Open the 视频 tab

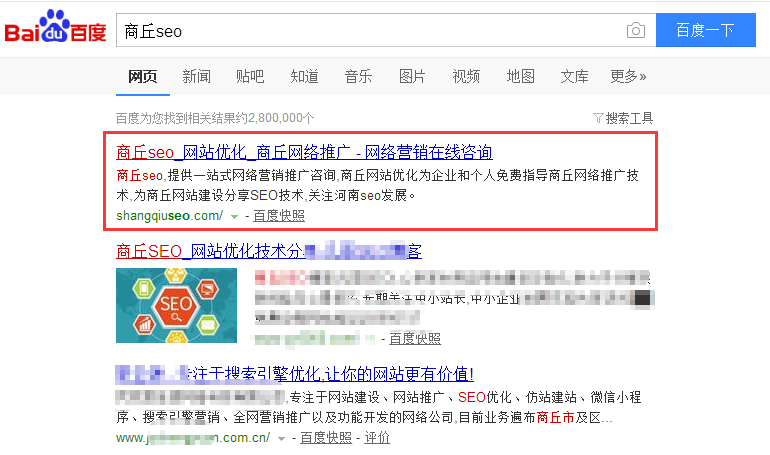click(466, 76)
